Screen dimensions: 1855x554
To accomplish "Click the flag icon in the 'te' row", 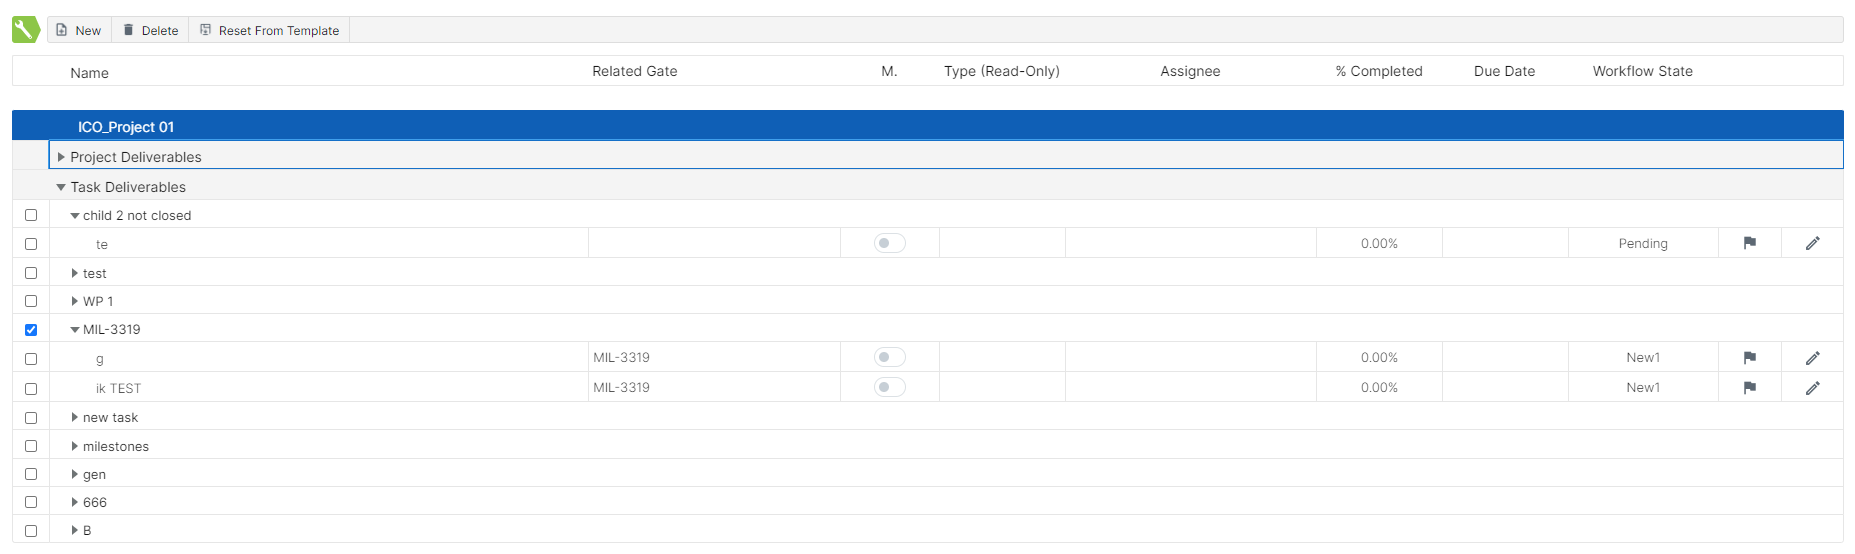I will coord(1749,243).
